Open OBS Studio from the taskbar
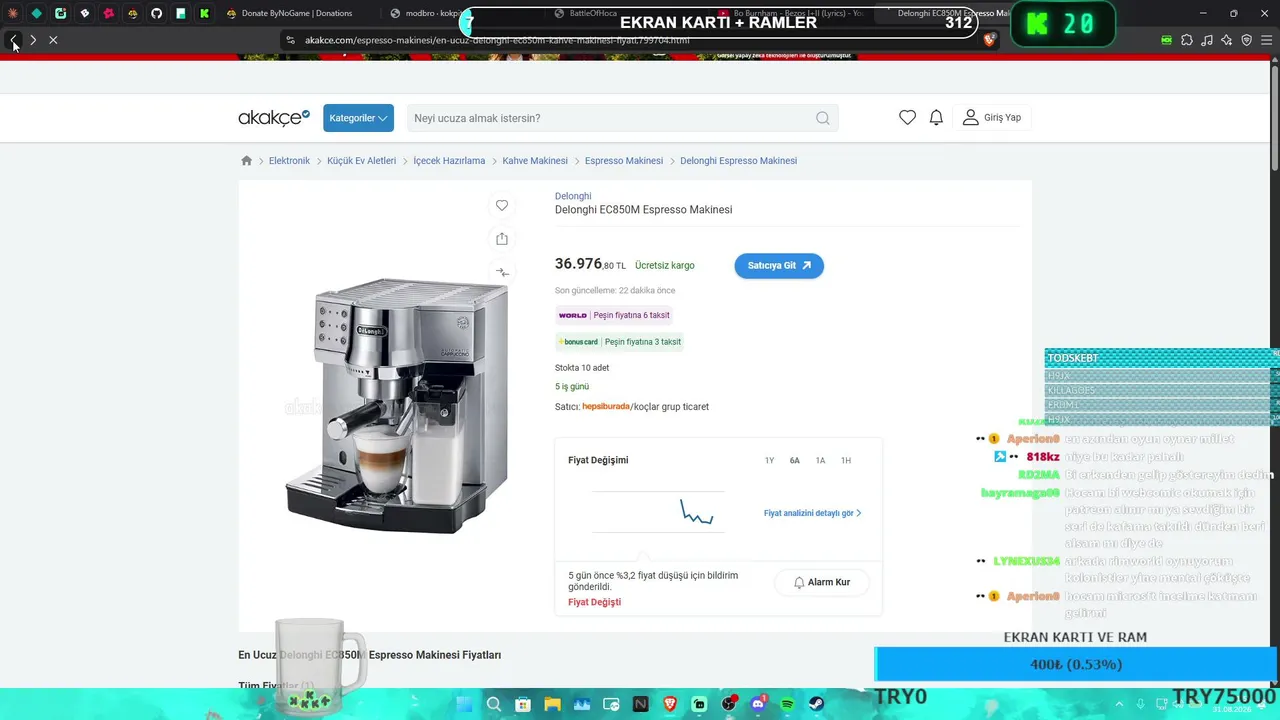This screenshot has height=720, width=1280. tap(729, 704)
